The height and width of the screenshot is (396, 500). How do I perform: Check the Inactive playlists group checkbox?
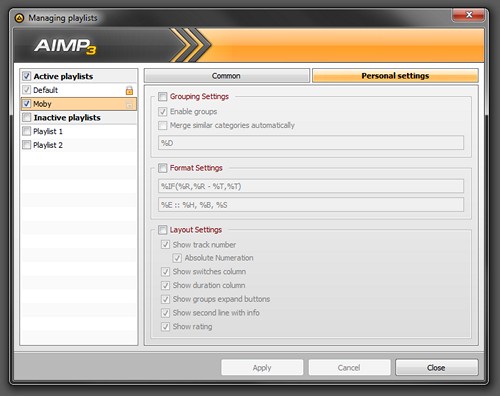tap(27, 117)
